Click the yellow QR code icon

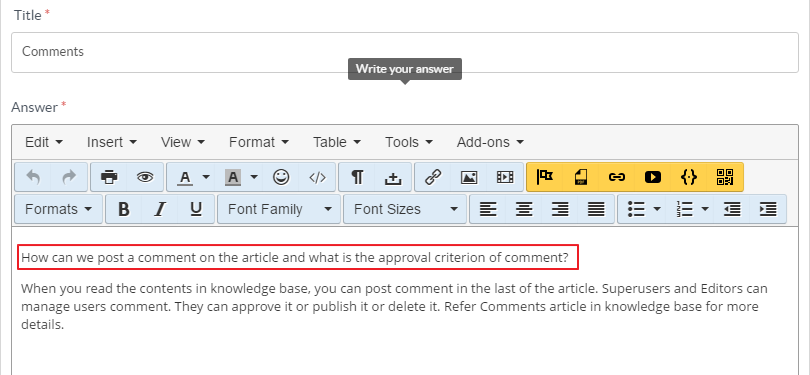[x=725, y=177]
